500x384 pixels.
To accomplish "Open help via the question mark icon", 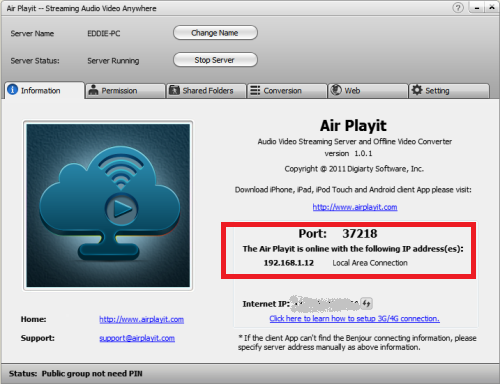I will coord(458,7).
